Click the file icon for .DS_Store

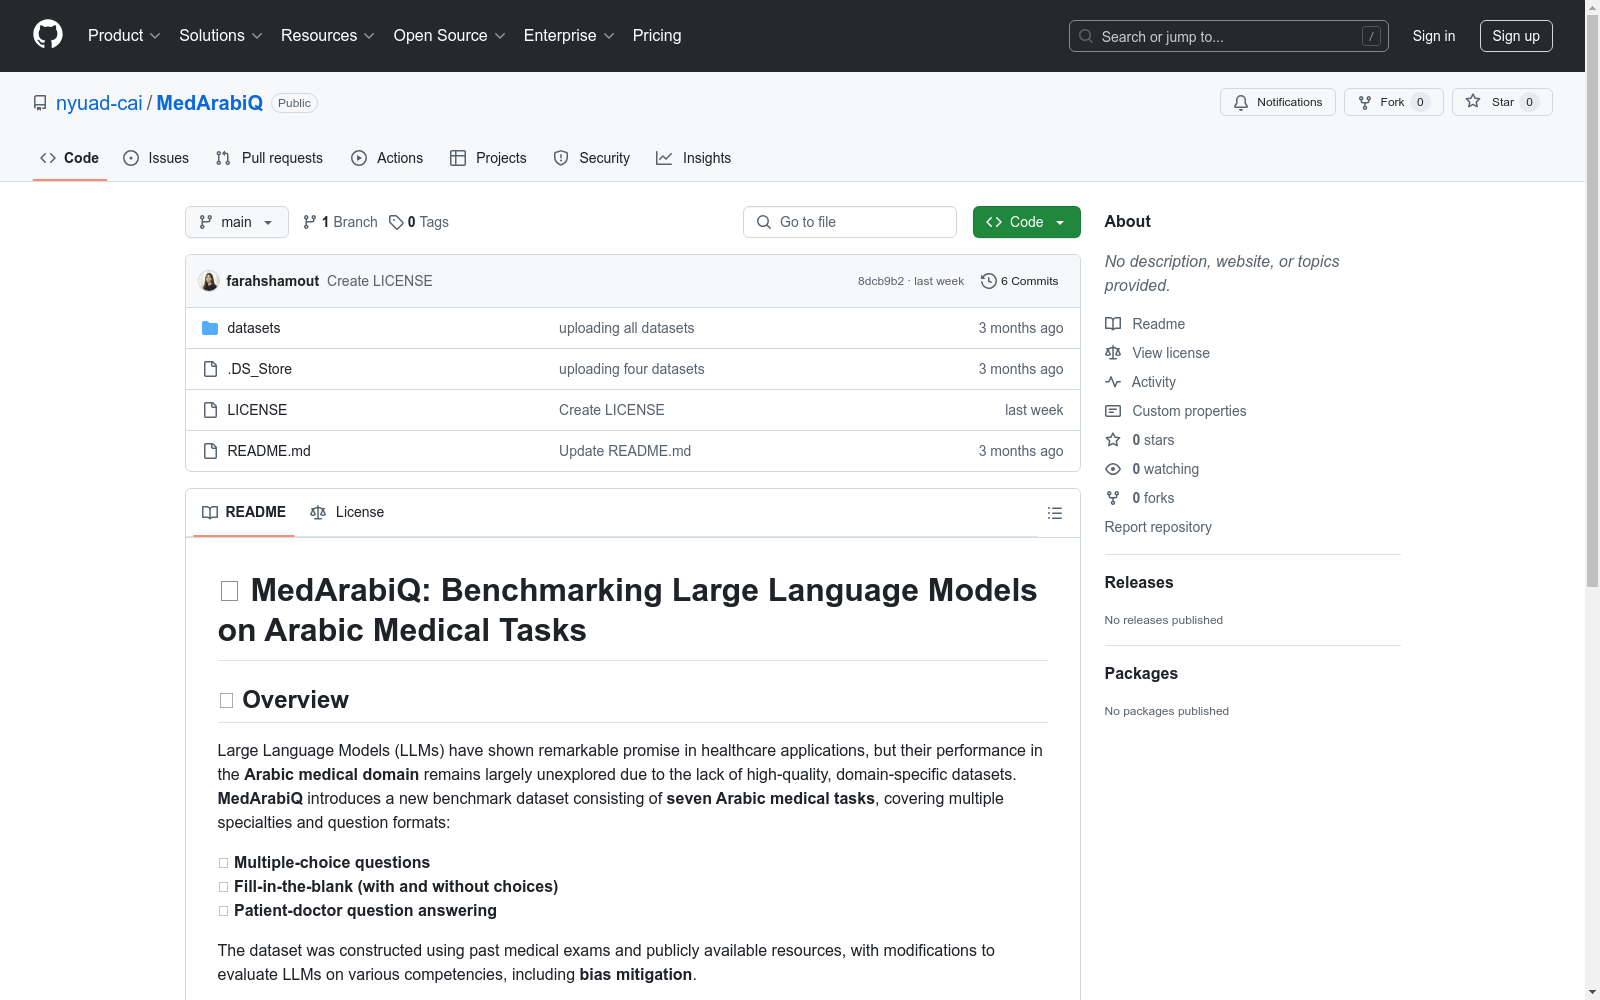(x=210, y=369)
